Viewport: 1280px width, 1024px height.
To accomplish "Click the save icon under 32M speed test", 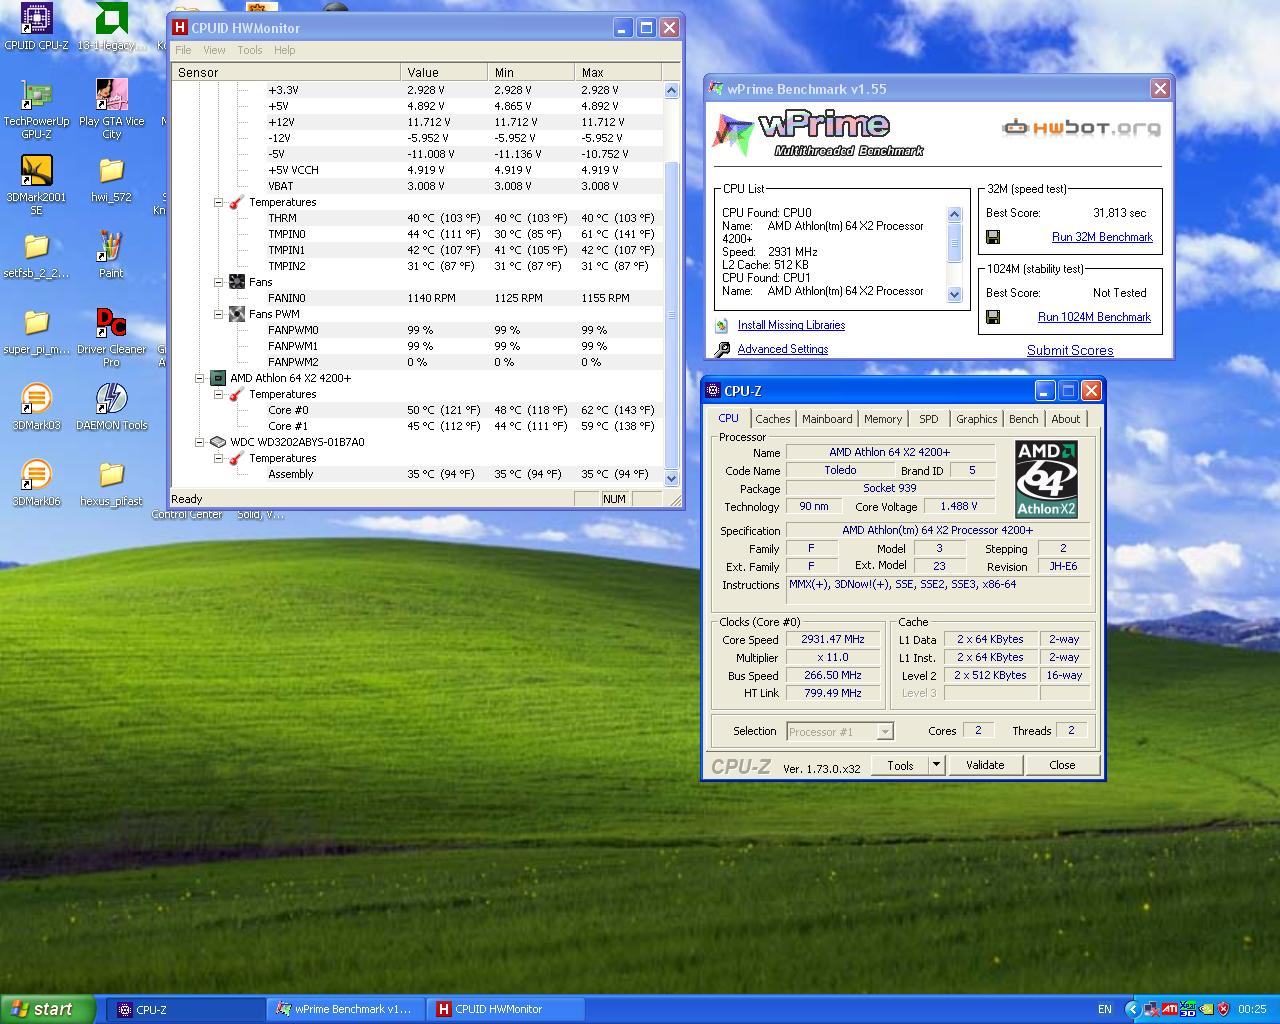I will pyautogui.click(x=993, y=237).
